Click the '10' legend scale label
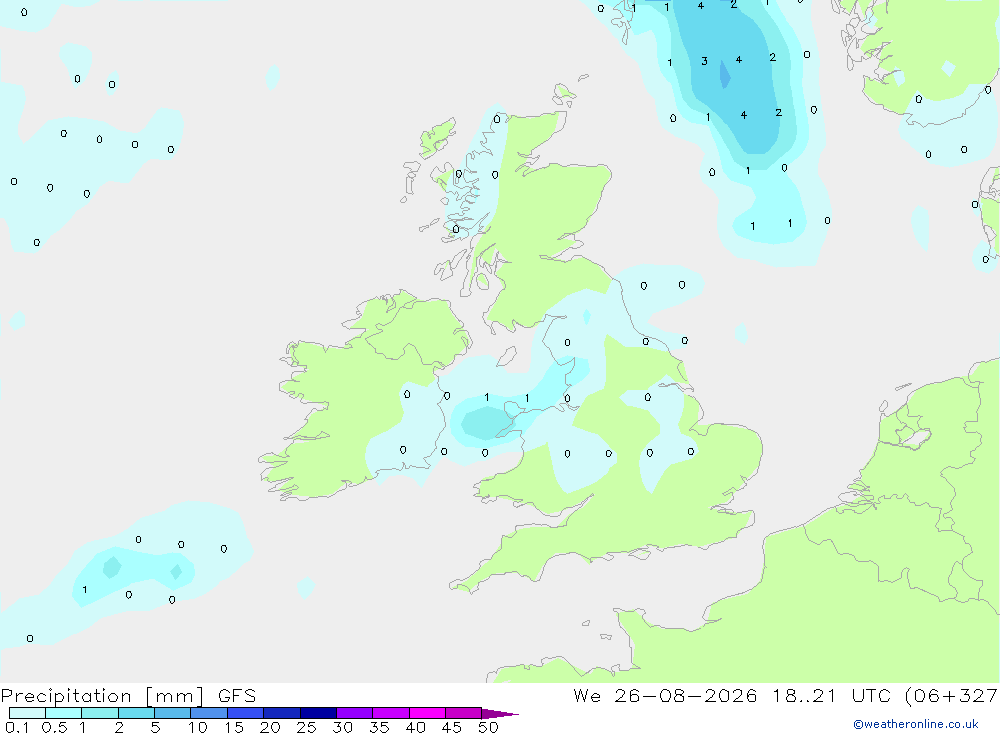 [198, 727]
